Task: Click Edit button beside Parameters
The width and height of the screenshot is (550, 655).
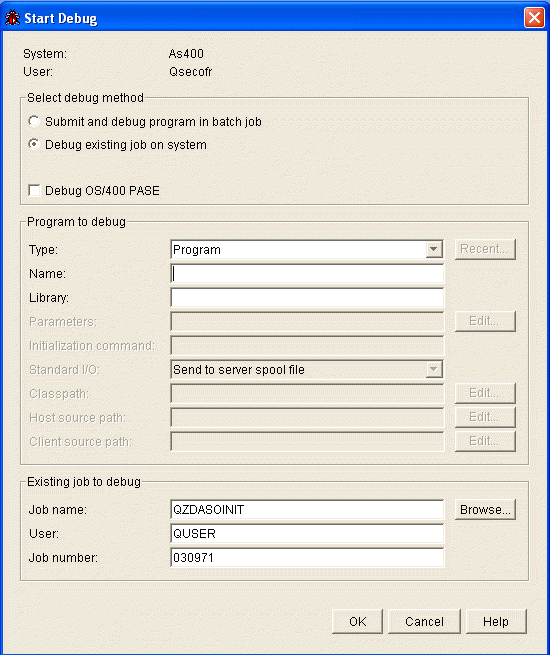Action: click(485, 321)
